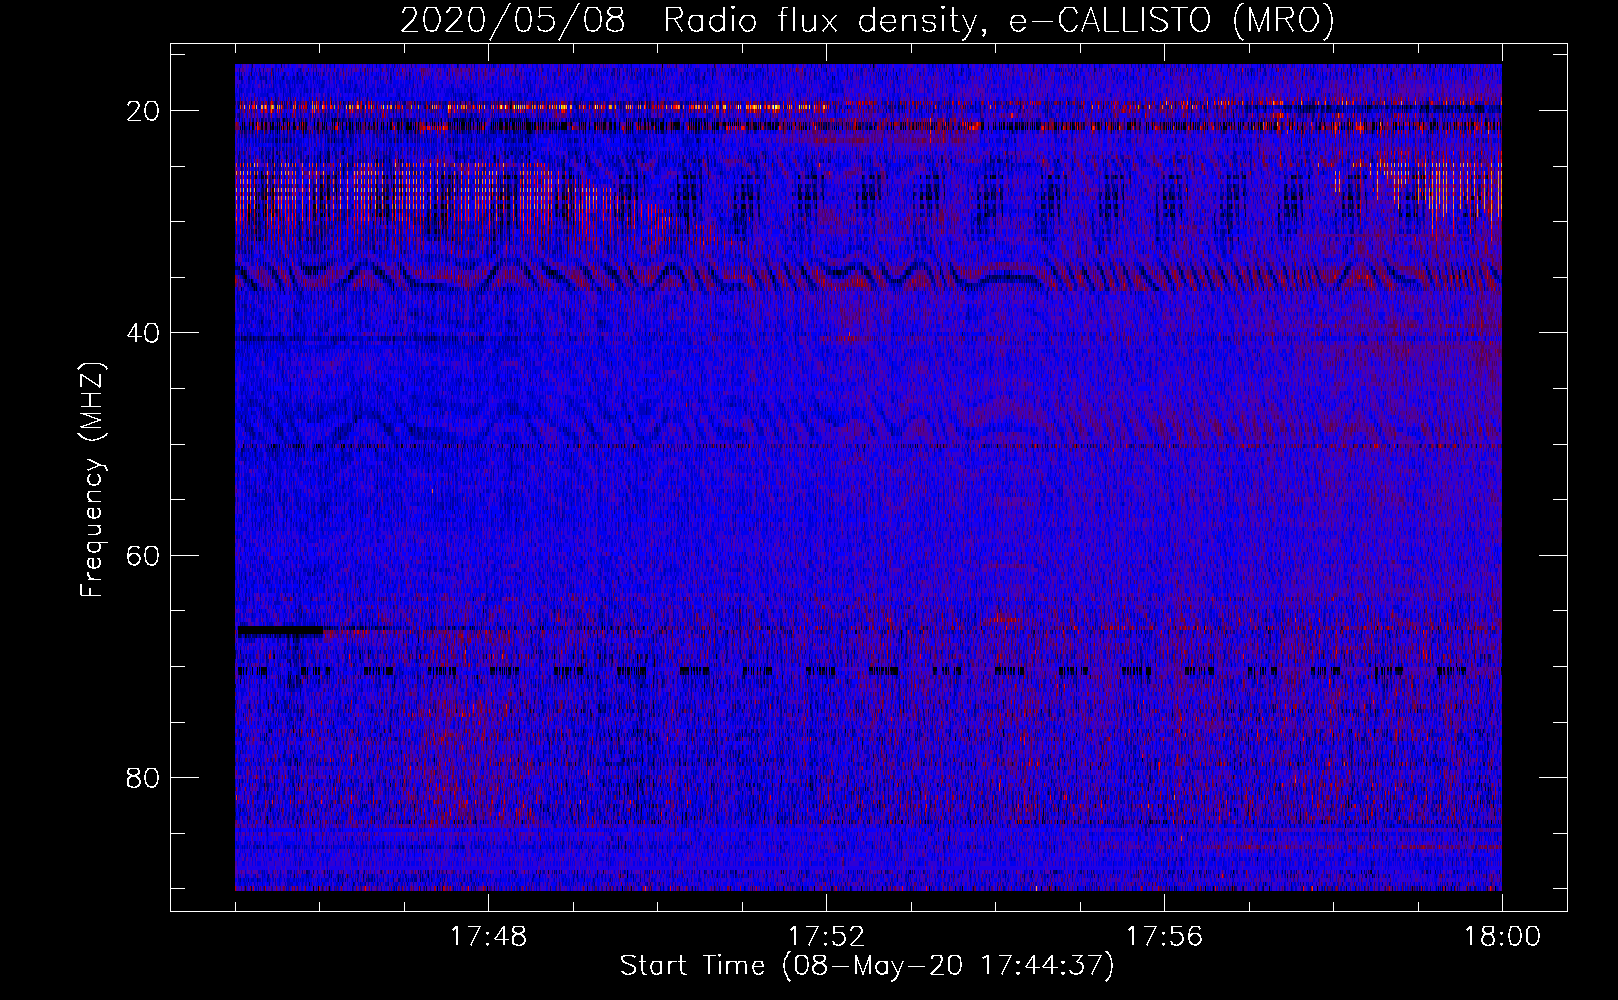1618x1000 pixels.
Task: Click the 17:52 time tick label
Action: pos(827,937)
